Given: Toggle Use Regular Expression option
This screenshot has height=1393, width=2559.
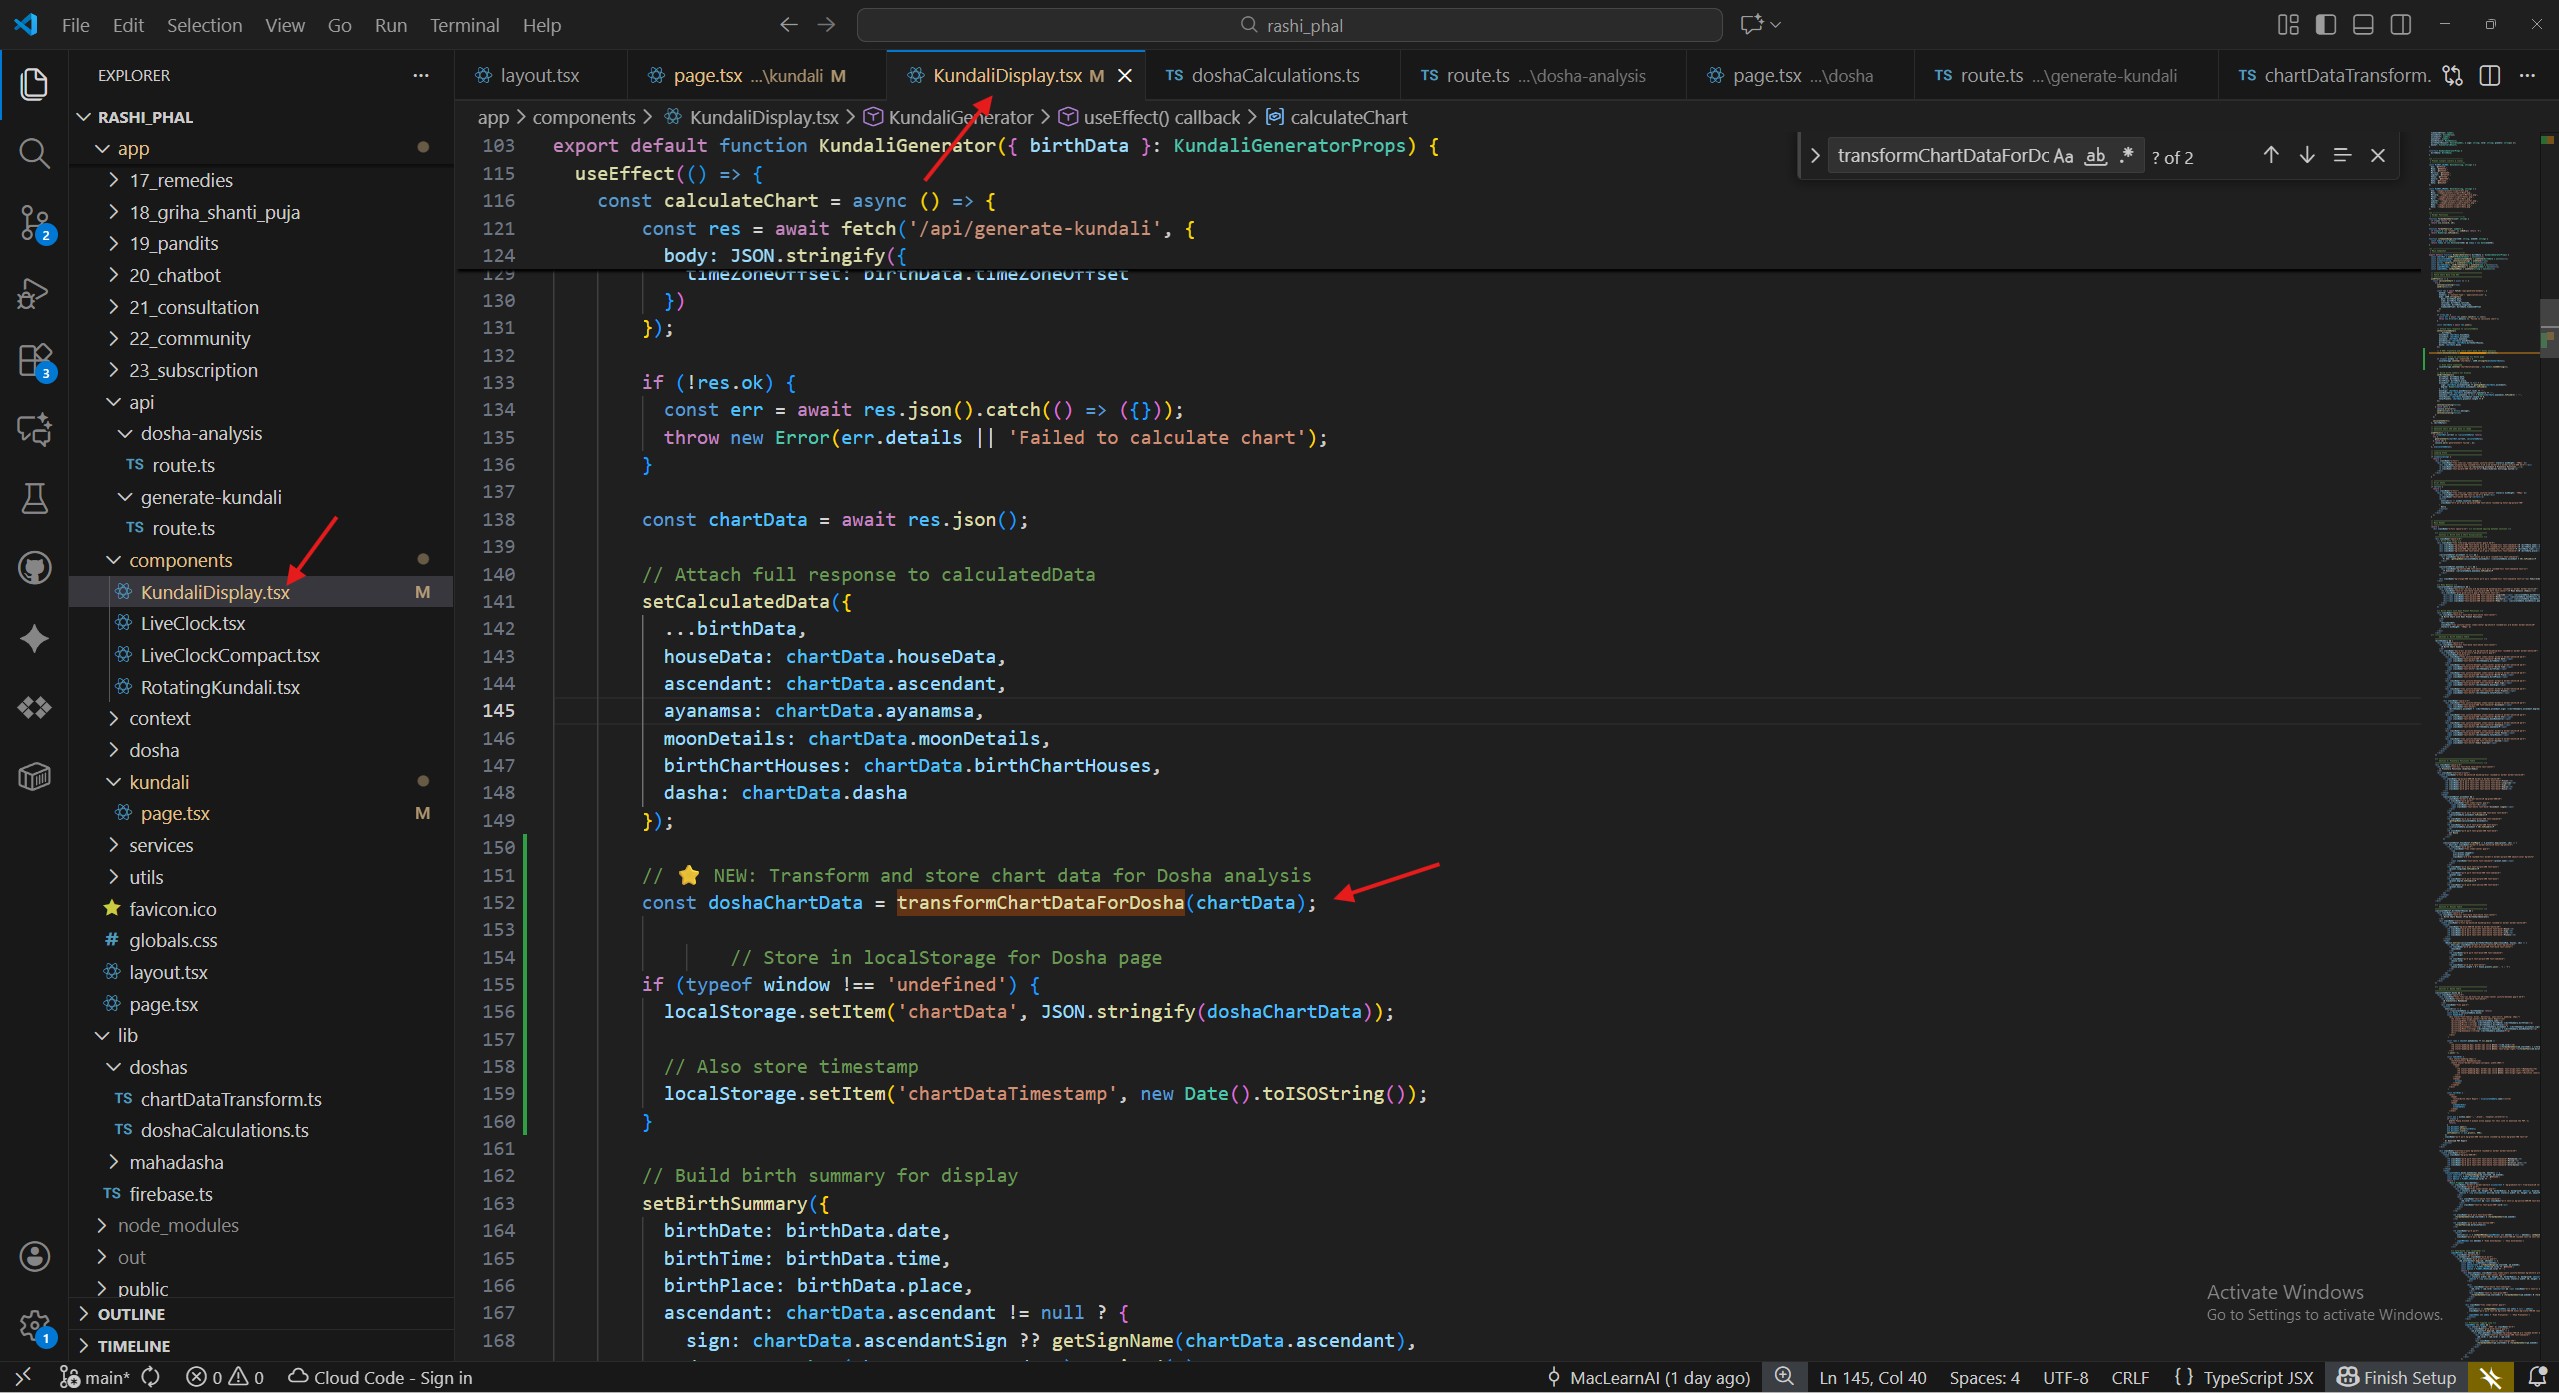Looking at the screenshot, I should pos(2126,156).
